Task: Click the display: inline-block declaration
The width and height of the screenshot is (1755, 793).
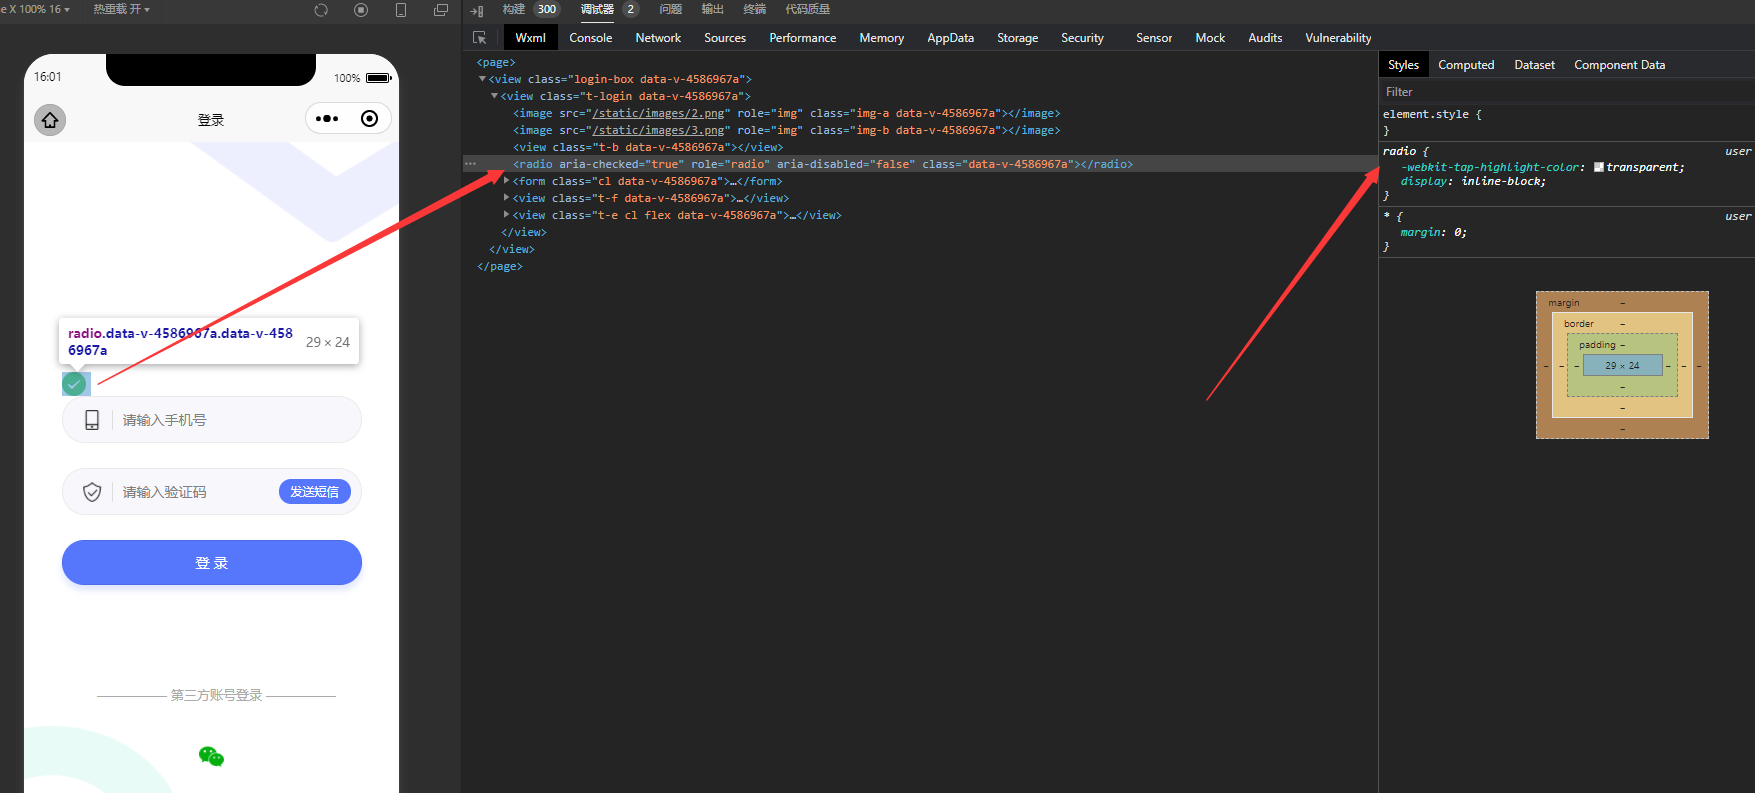Action: (x=1473, y=181)
